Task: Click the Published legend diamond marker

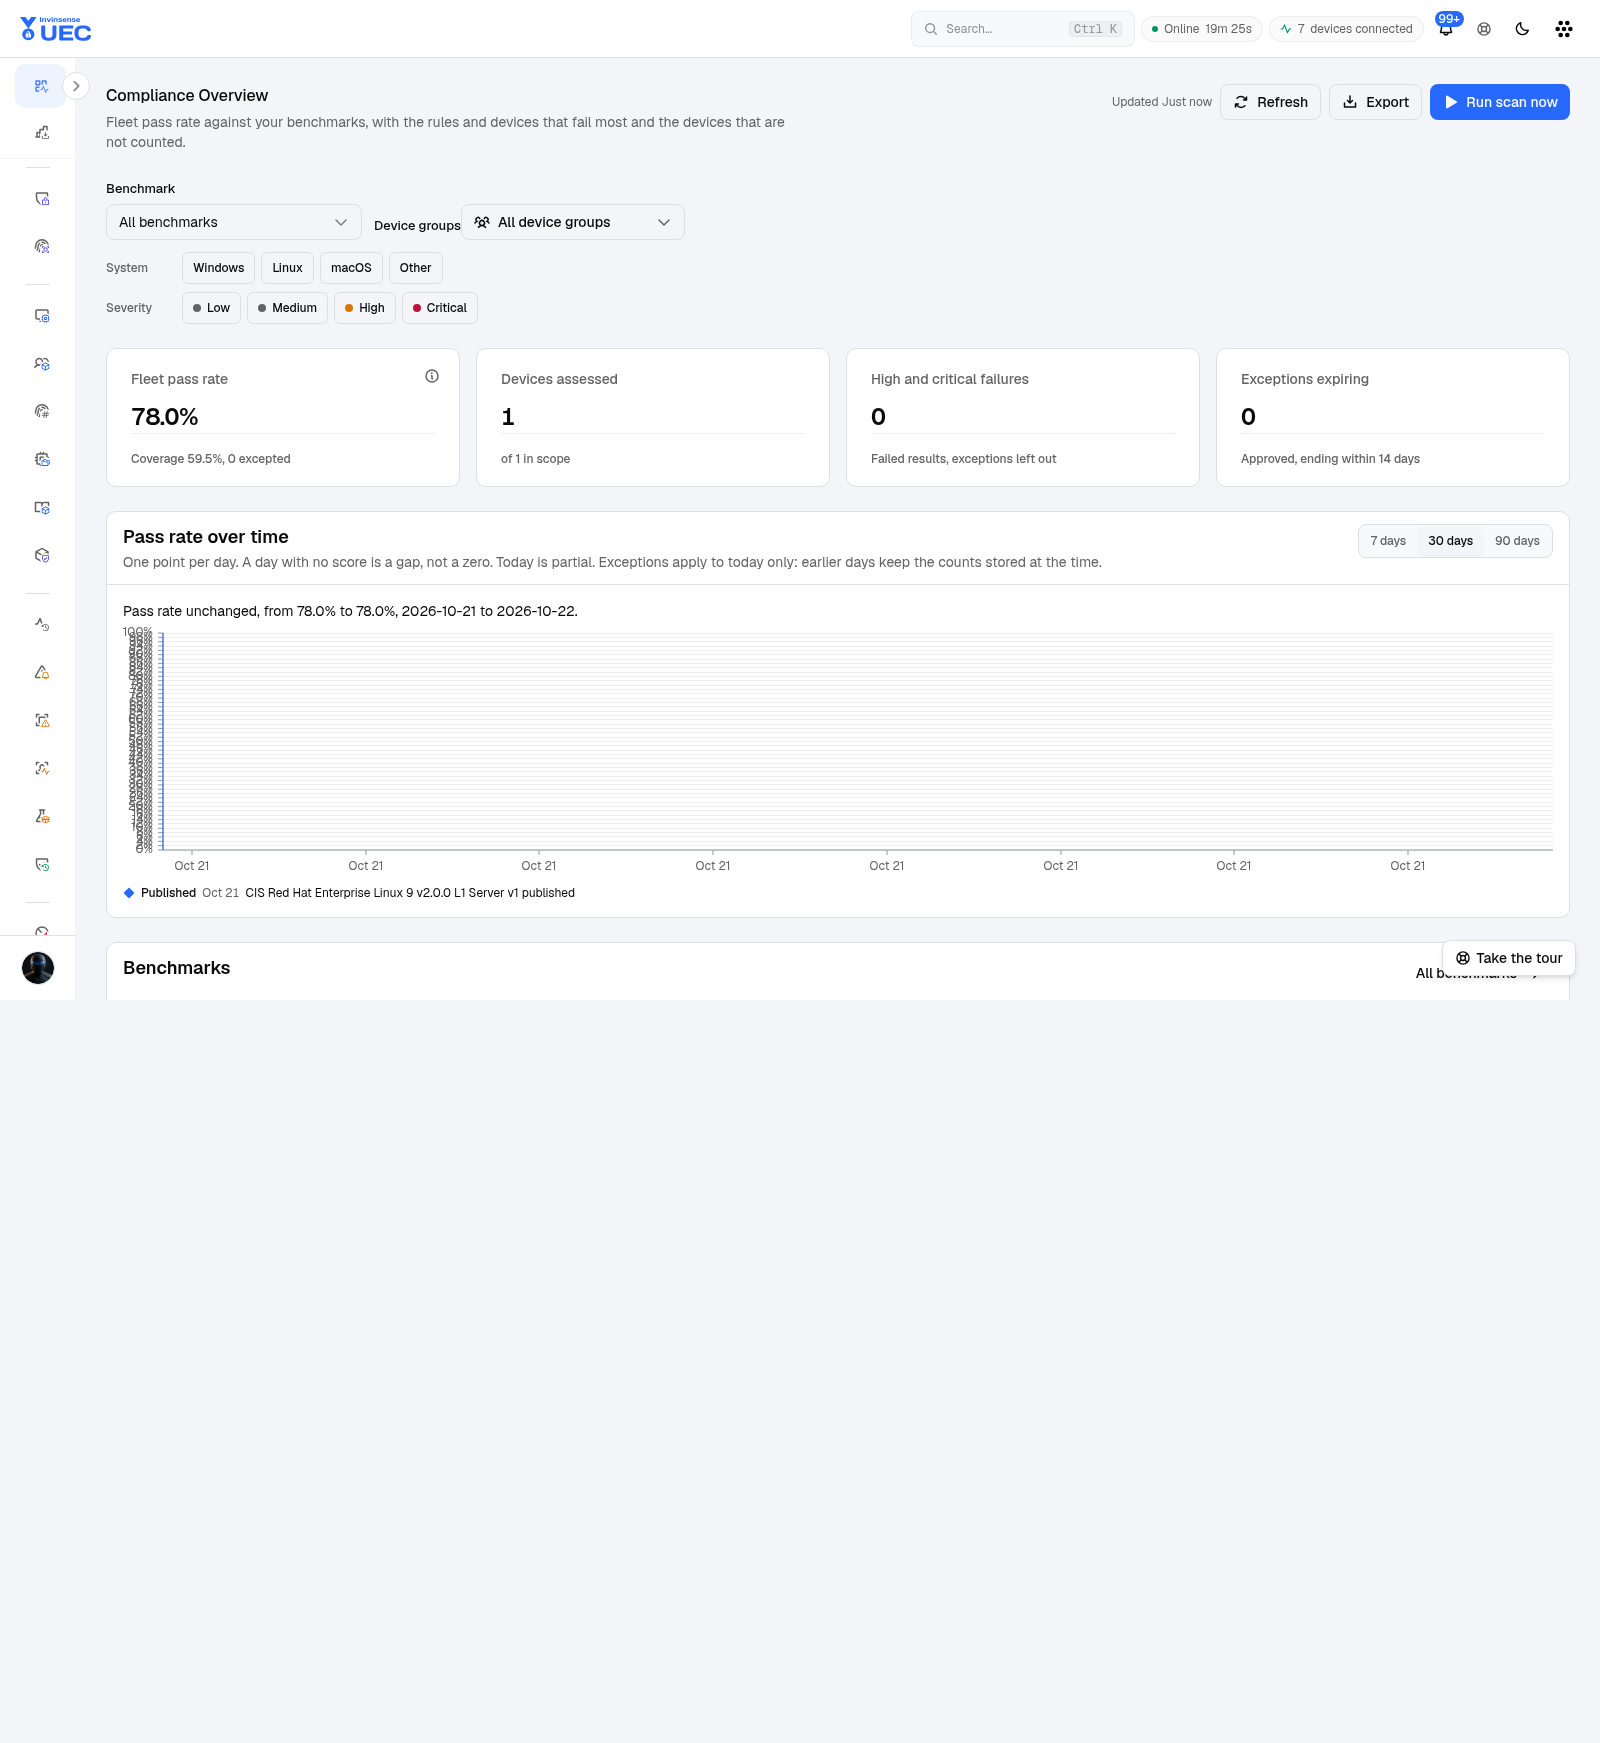Action: [x=129, y=893]
